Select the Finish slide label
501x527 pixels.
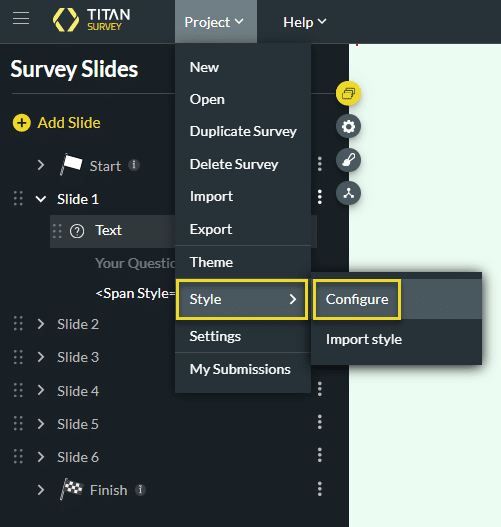[x=109, y=490]
